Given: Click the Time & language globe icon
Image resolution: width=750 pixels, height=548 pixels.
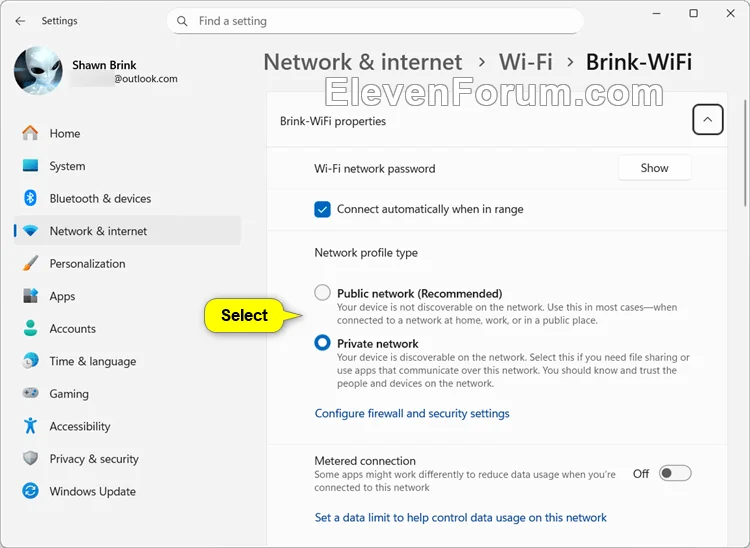Looking at the screenshot, I should point(30,361).
